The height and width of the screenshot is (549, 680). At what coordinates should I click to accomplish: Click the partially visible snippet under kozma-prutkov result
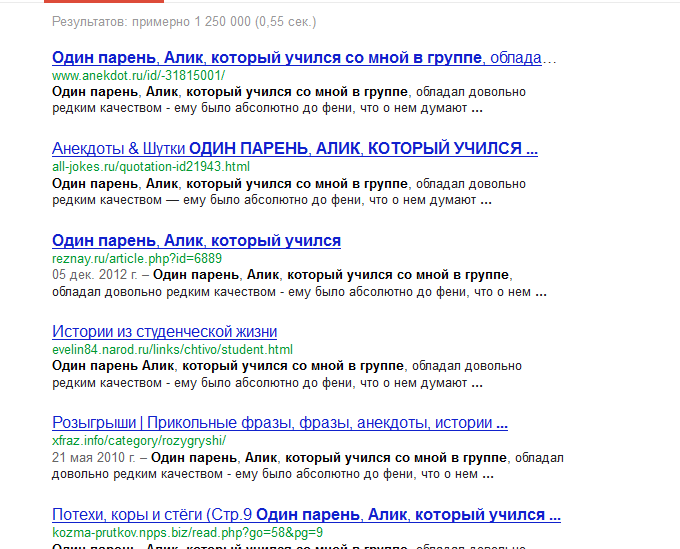pyautogui.click(x=289, y=546)
